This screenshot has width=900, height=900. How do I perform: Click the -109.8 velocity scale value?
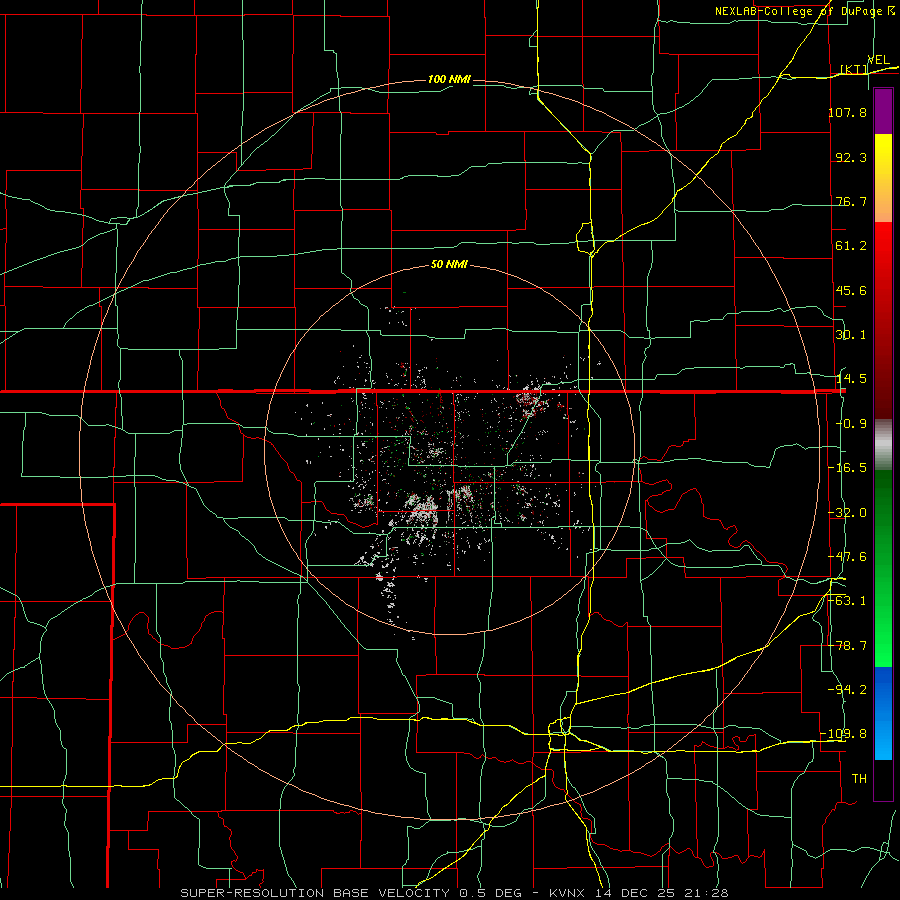tap(844, 734)
